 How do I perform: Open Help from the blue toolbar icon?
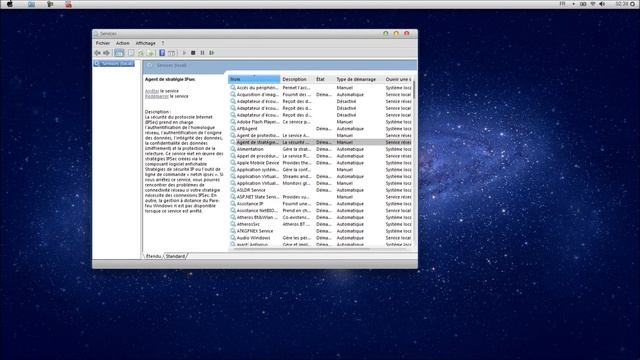coord(162,53)
